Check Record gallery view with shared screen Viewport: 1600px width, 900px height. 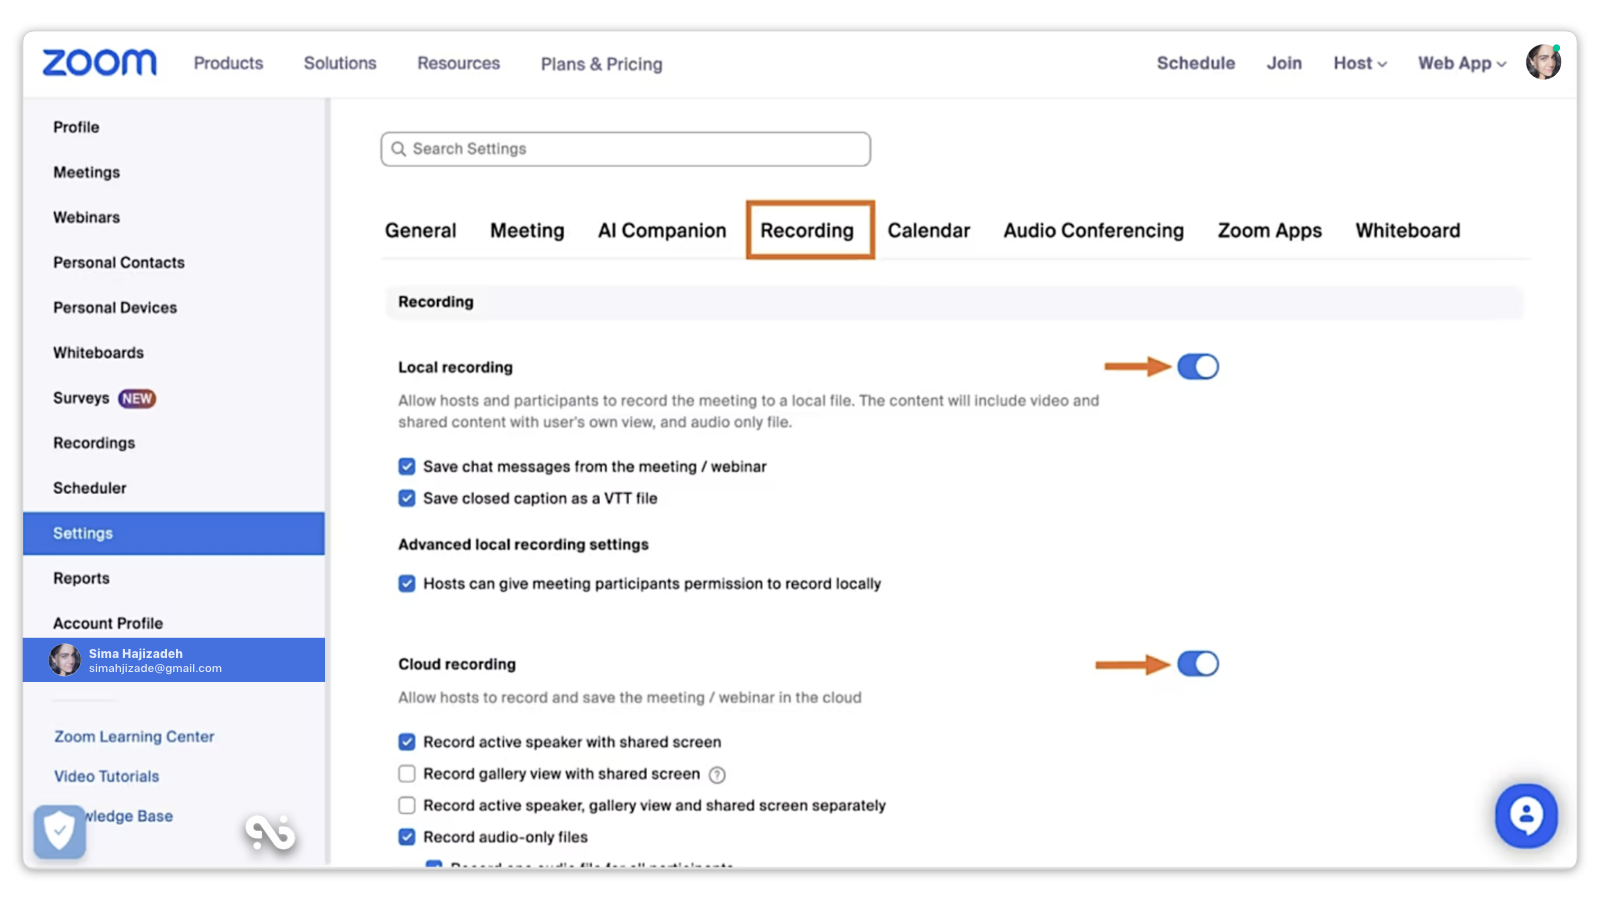407,774
